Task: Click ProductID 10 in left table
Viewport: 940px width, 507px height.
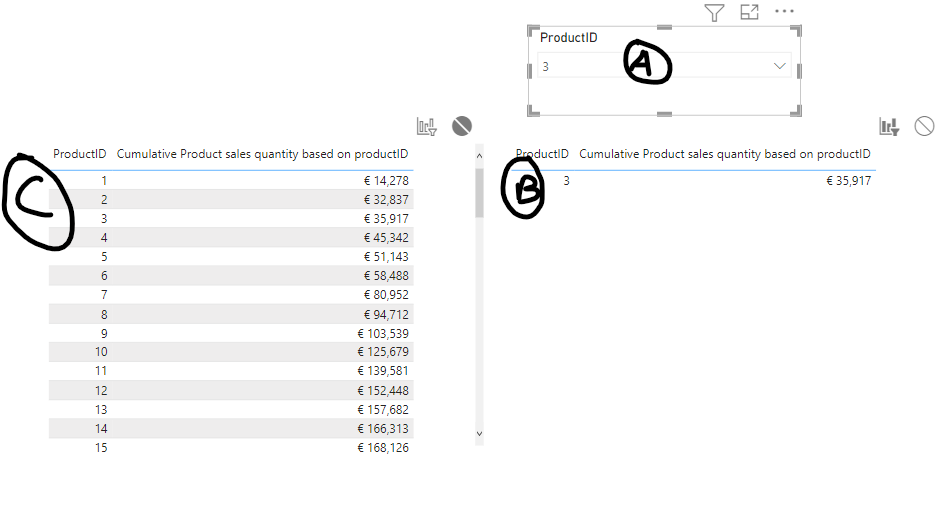Action: 101,352
